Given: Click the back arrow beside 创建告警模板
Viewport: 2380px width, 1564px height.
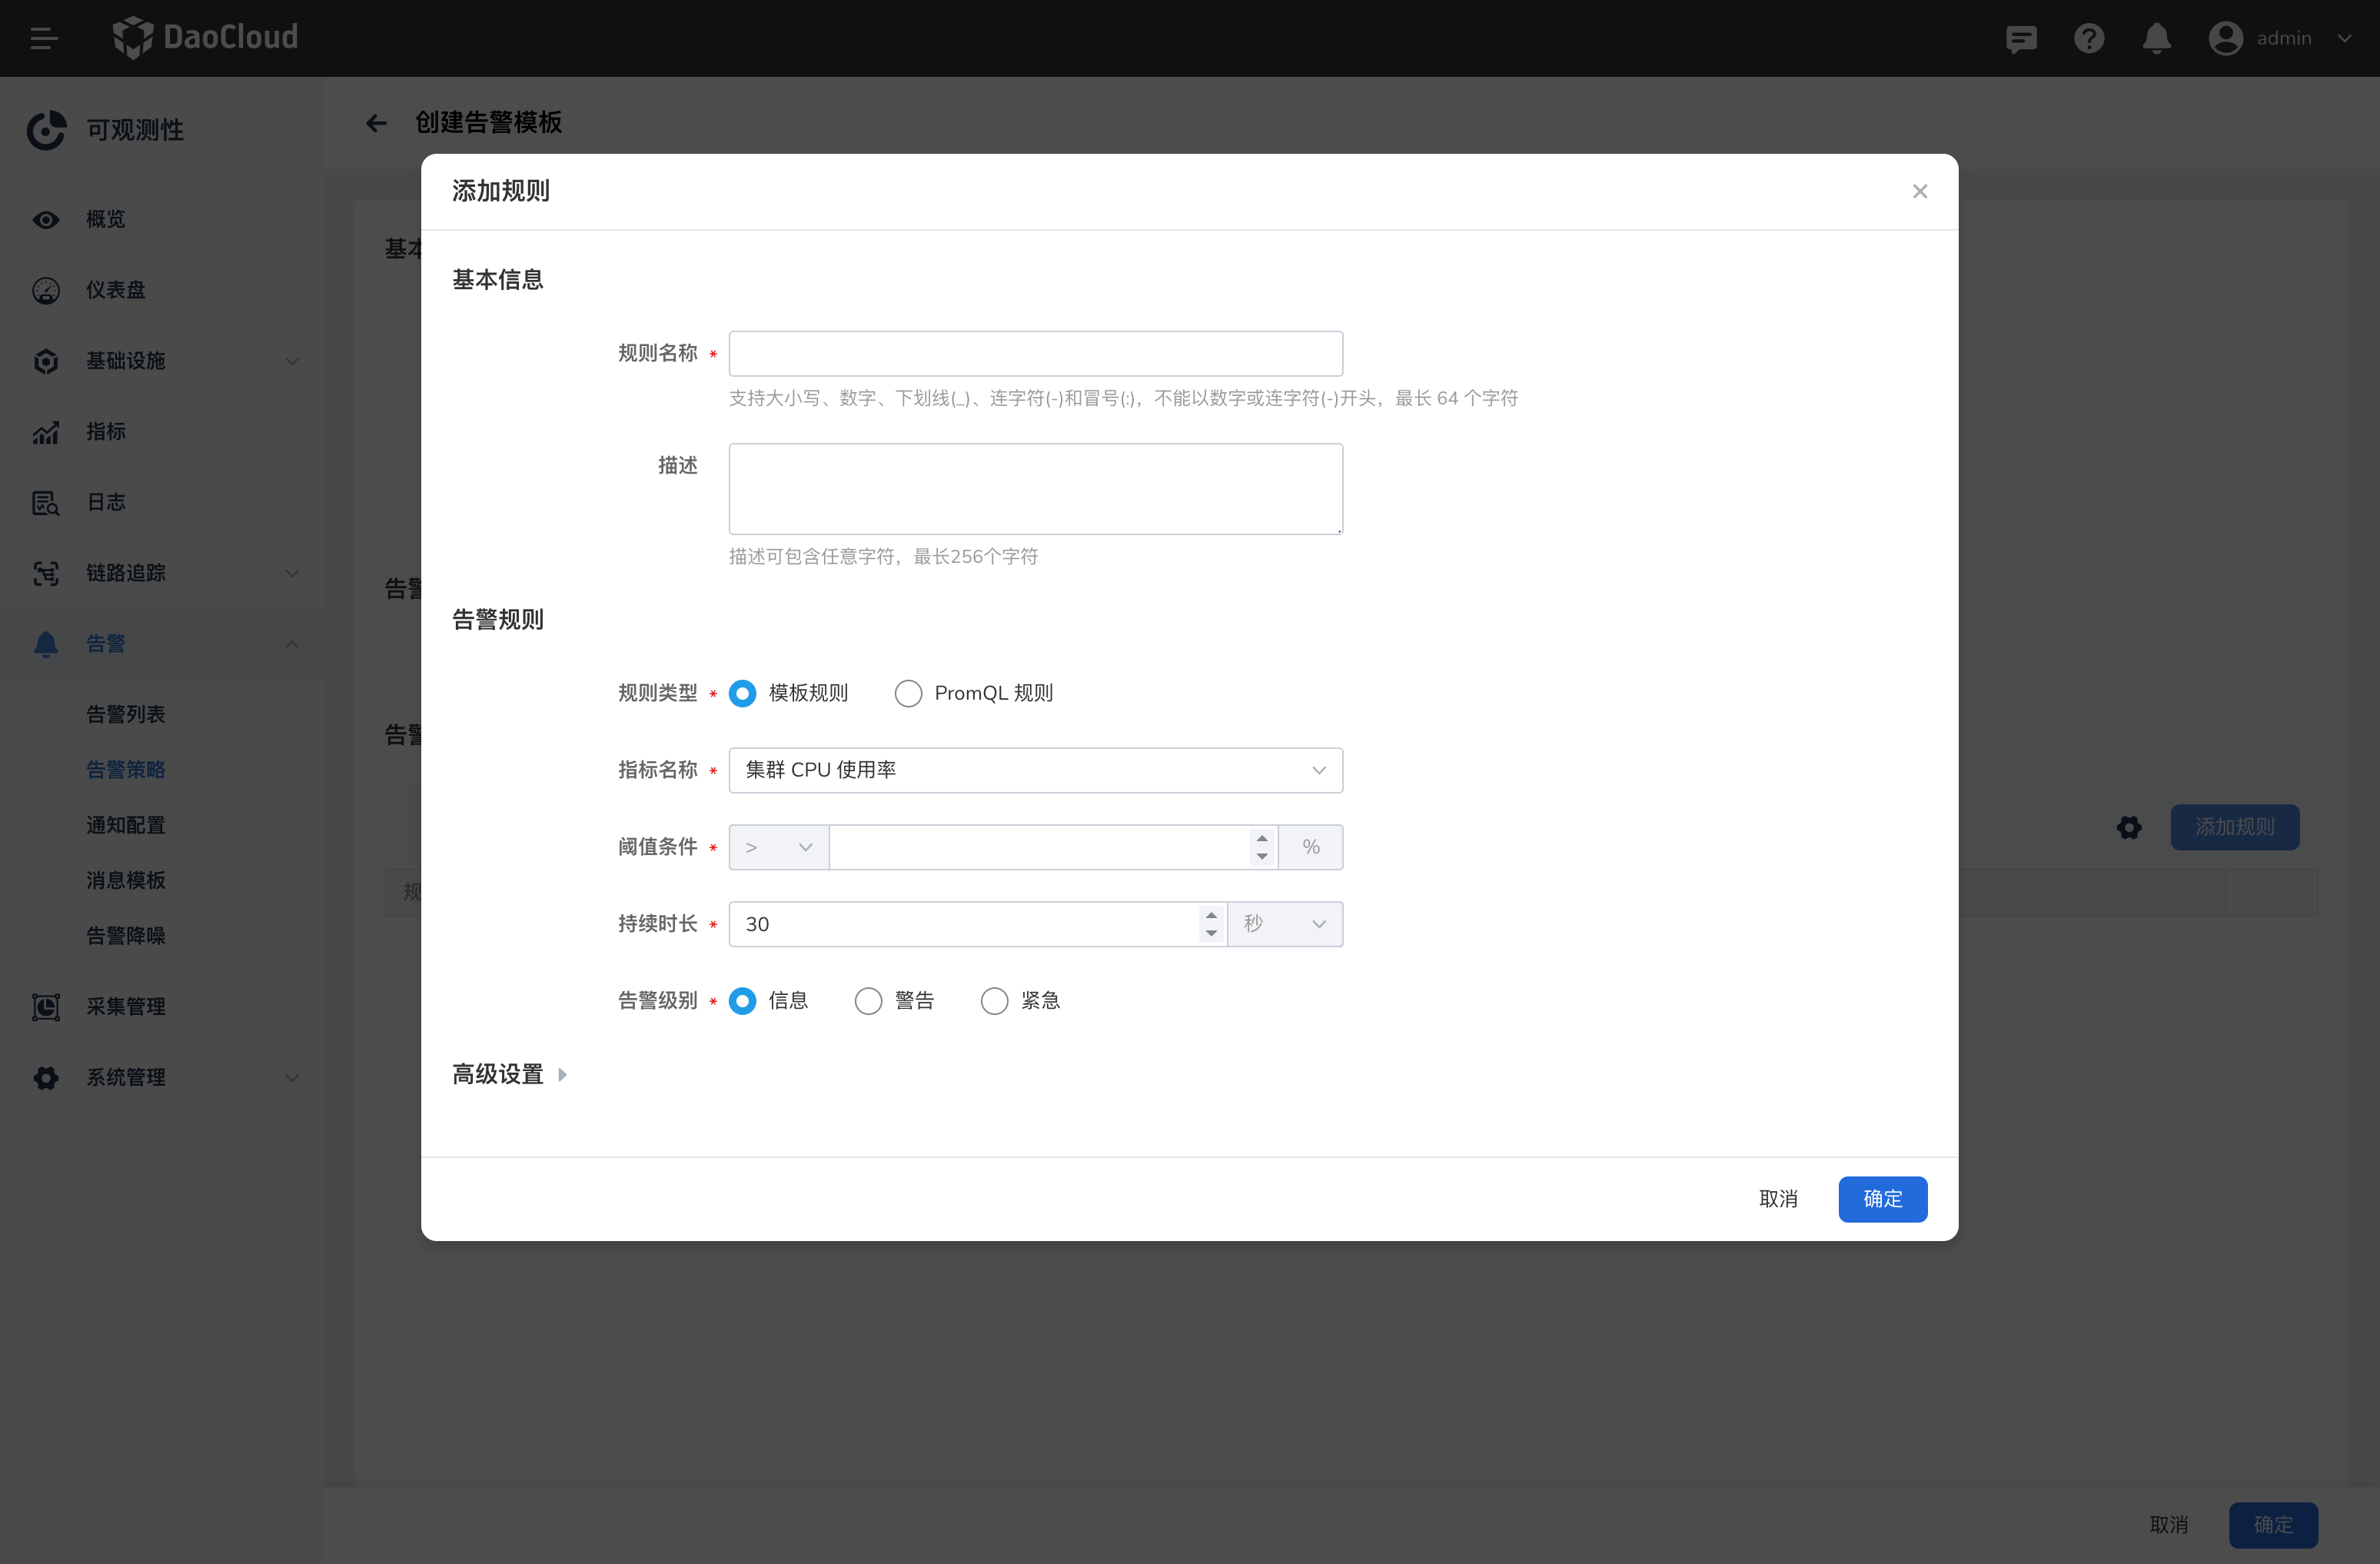Looking at the screenshot, I should coord(376,123).
